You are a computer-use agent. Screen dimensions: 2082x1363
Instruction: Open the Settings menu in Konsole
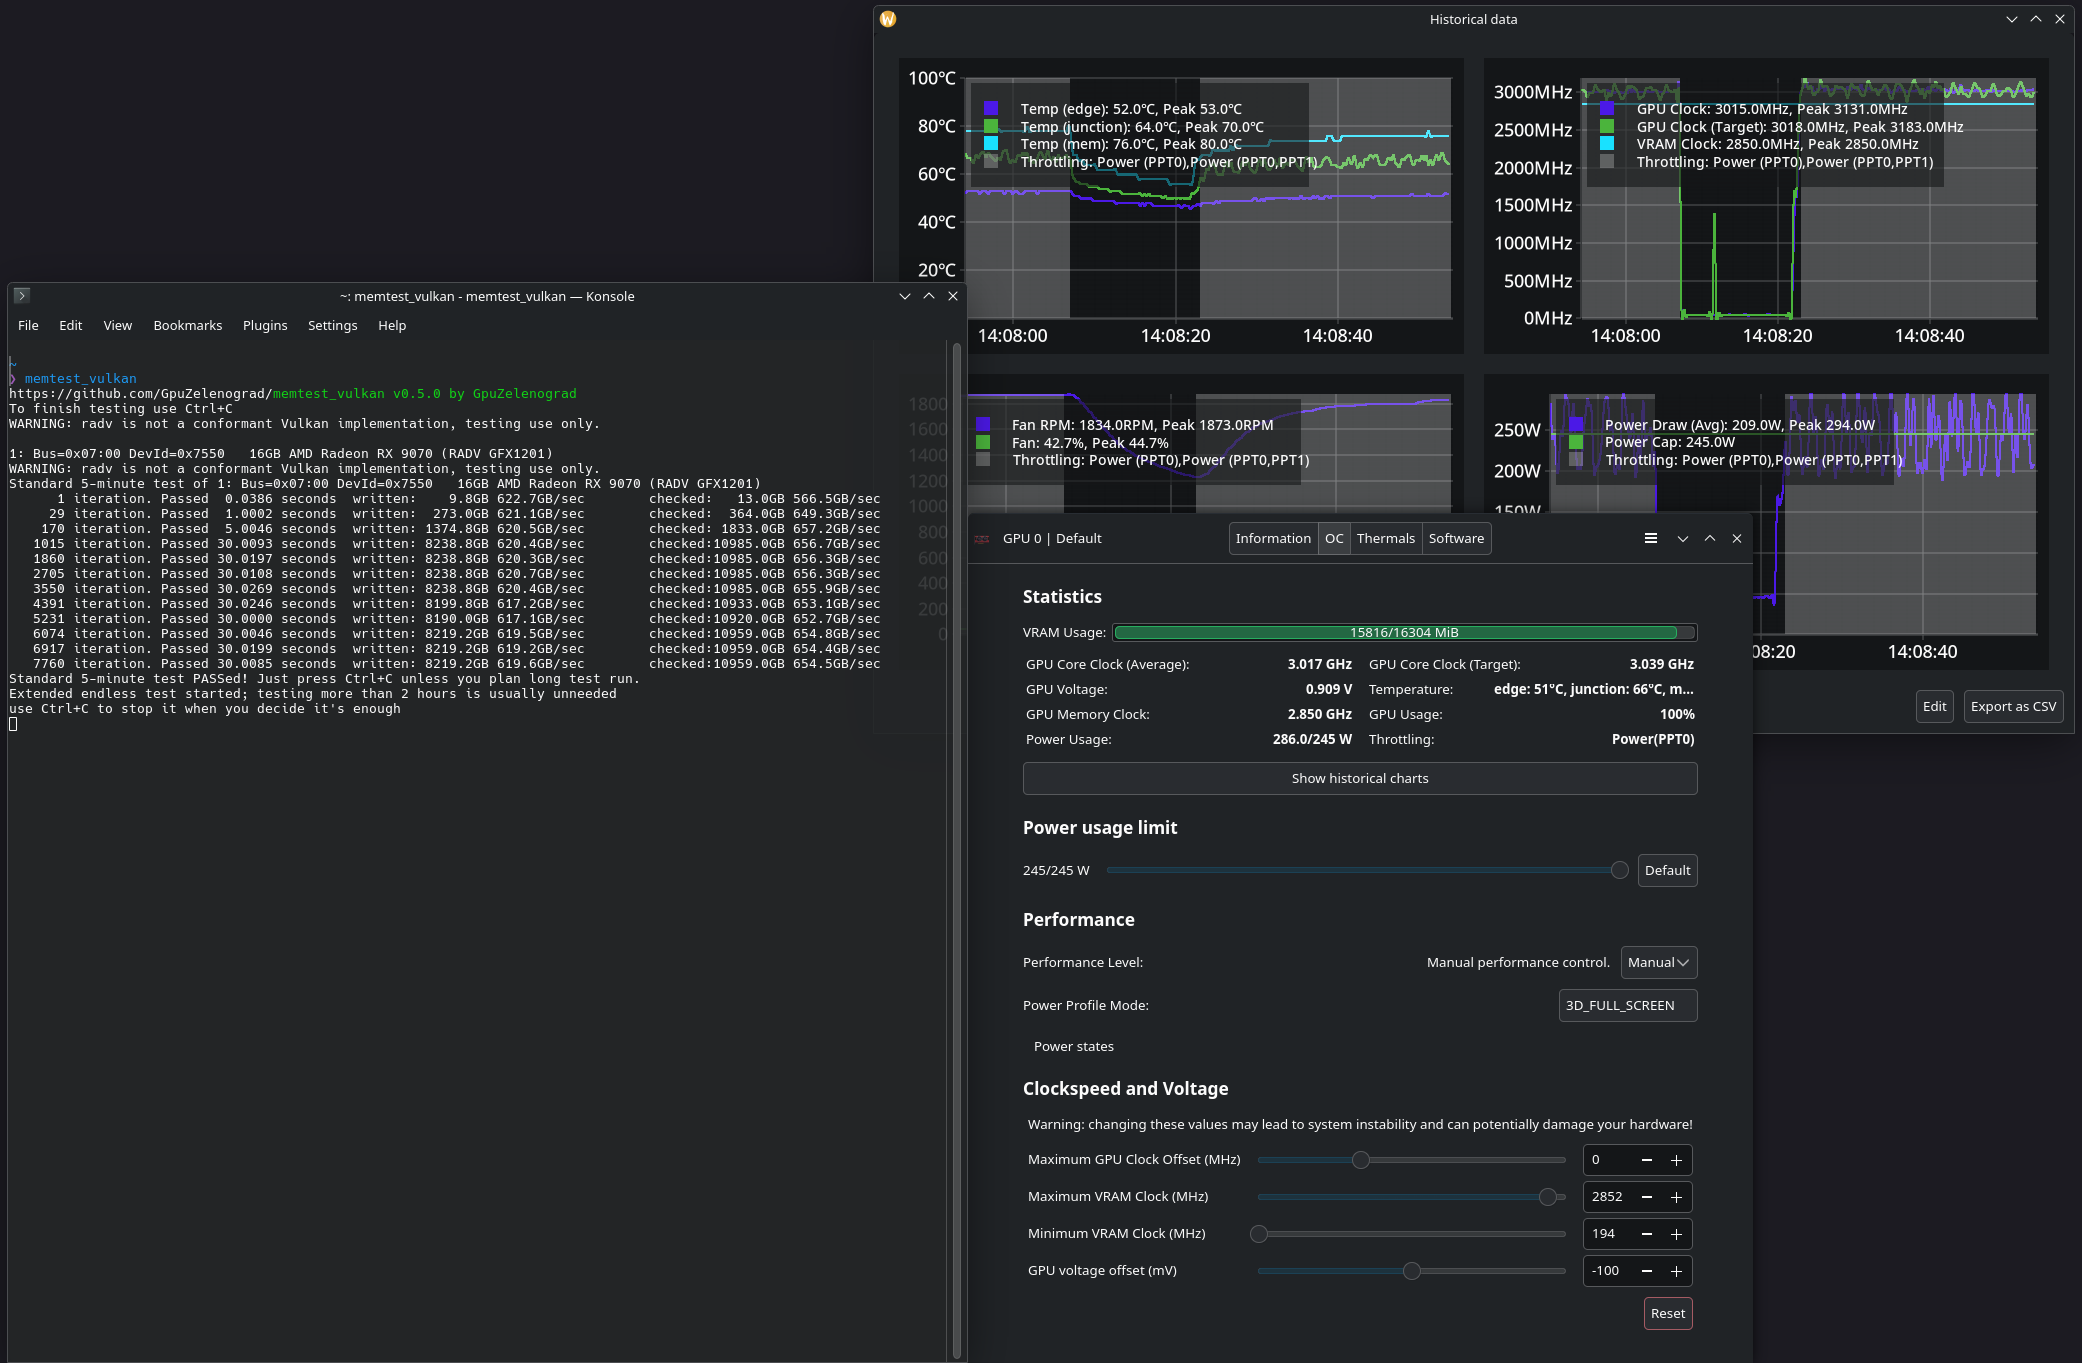point(332,326)
